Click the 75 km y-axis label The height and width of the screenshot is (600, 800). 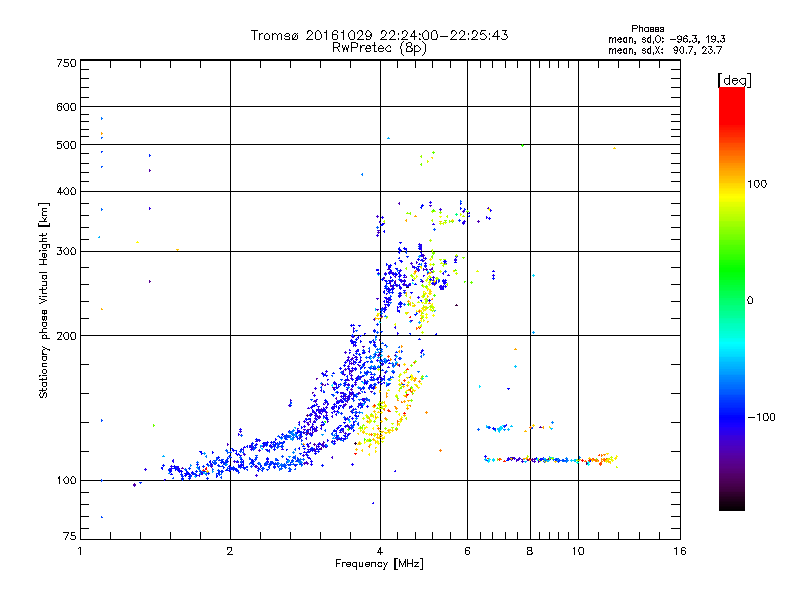pyautogui.click(x=69, y=536)
